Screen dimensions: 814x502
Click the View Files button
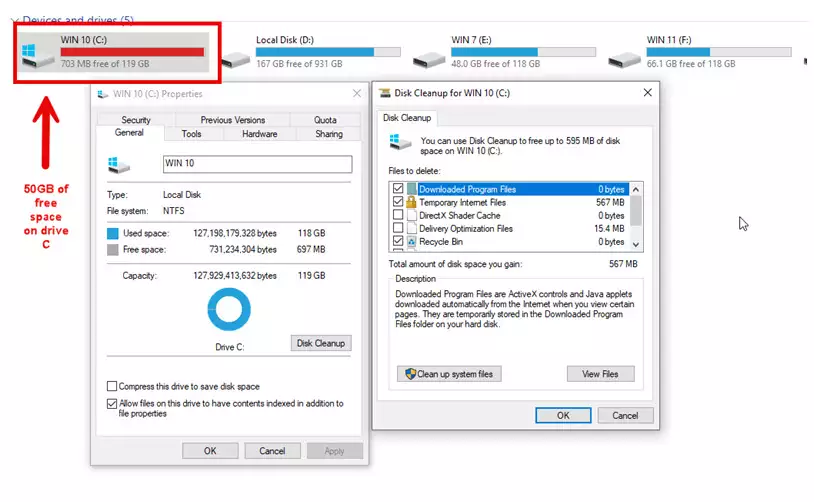pos(600,374)
